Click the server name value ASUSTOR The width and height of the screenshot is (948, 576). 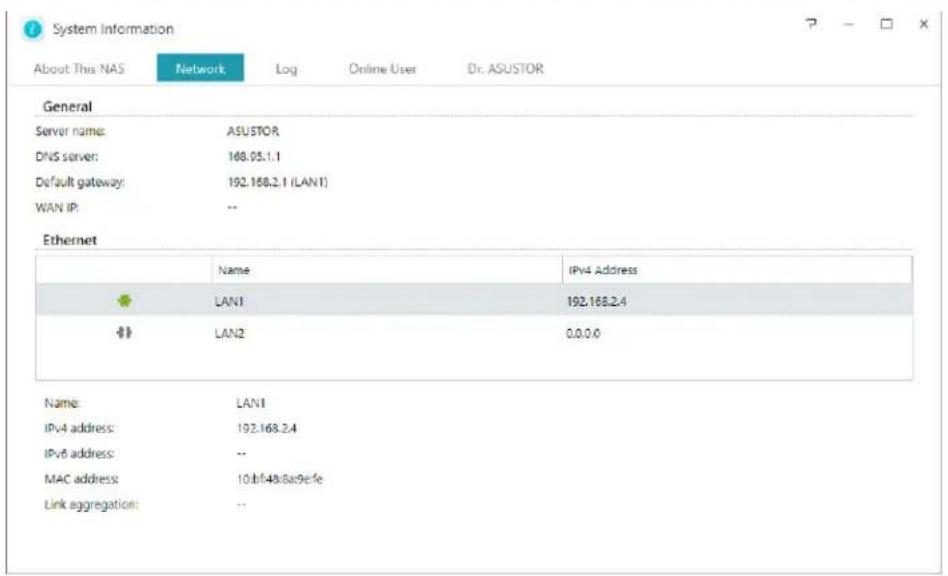pyautogui.click(x=253, y=131)
